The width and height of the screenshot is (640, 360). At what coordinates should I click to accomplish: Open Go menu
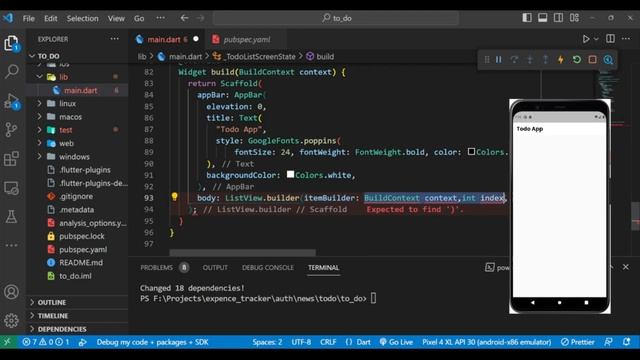139,18
